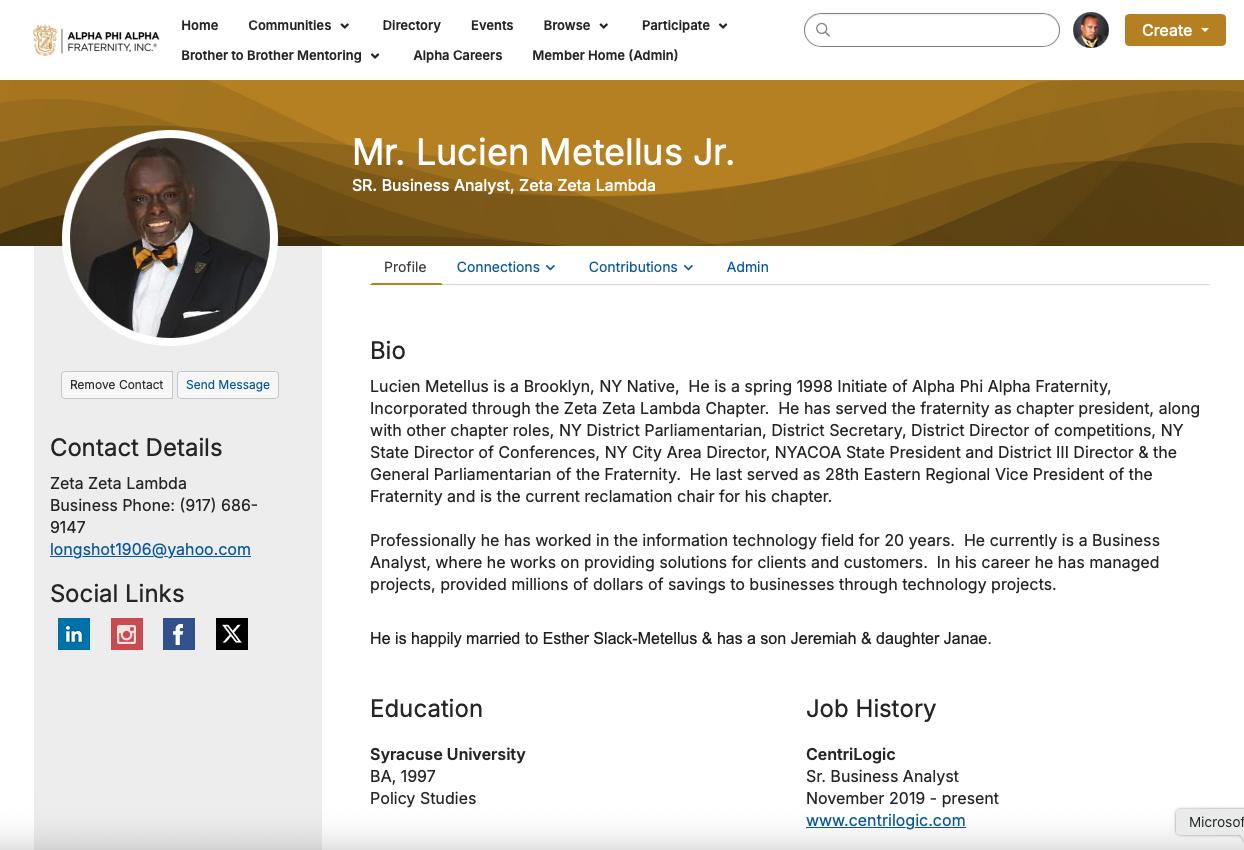Expand the Browse menu

click(x=576, y=26)
